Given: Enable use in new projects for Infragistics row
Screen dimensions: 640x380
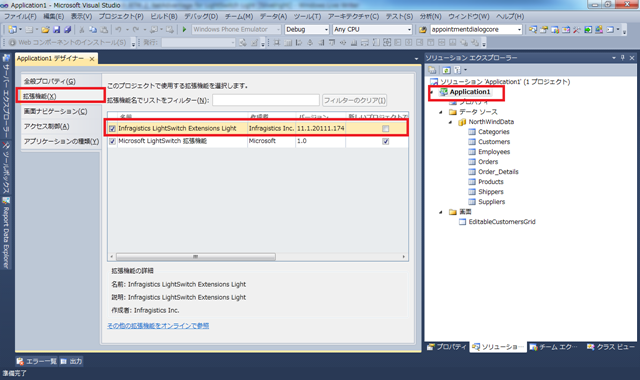Looking at the screenshot, I should pos(385,129).
